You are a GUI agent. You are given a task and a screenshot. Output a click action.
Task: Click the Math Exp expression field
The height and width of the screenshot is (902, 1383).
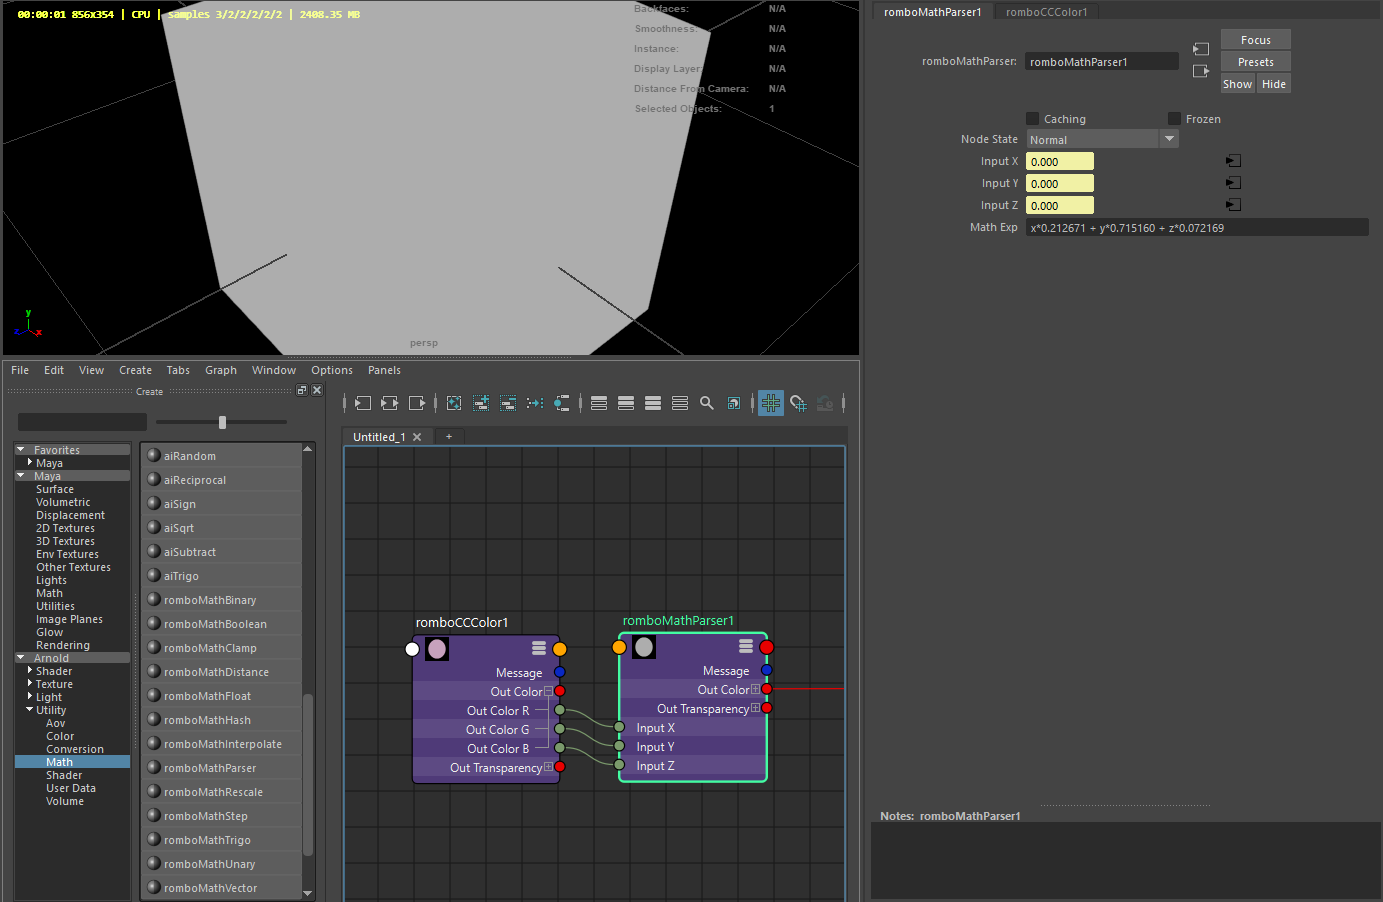click(1197, 228)
